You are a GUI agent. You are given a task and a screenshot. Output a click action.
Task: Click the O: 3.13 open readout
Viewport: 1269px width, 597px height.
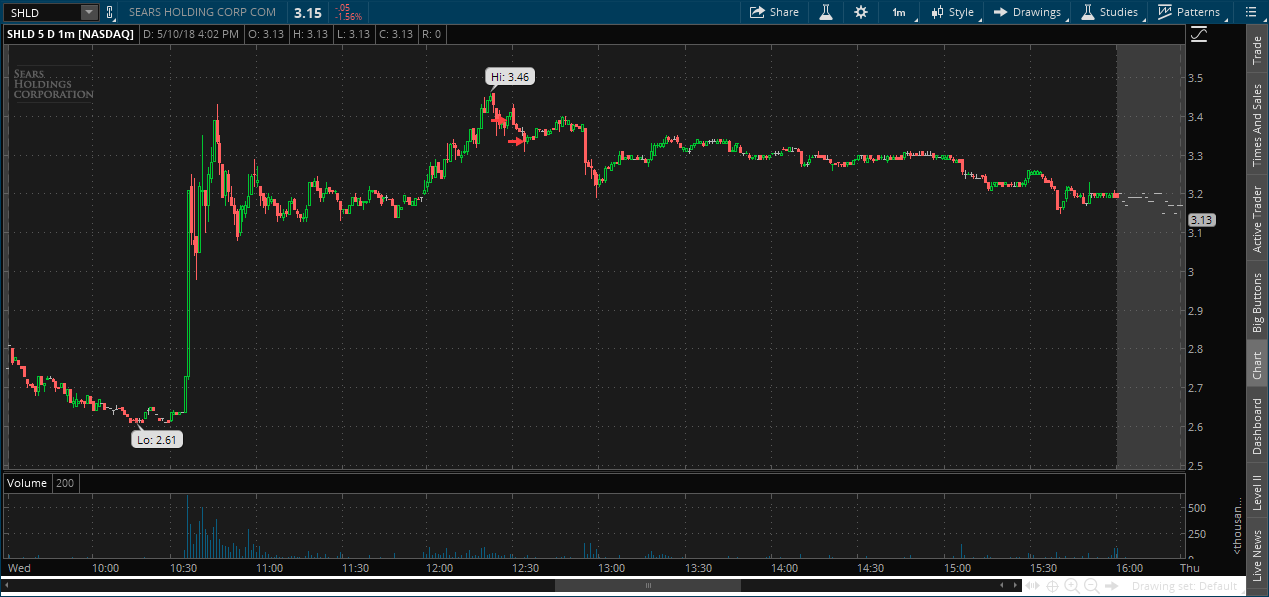[266, 34]
